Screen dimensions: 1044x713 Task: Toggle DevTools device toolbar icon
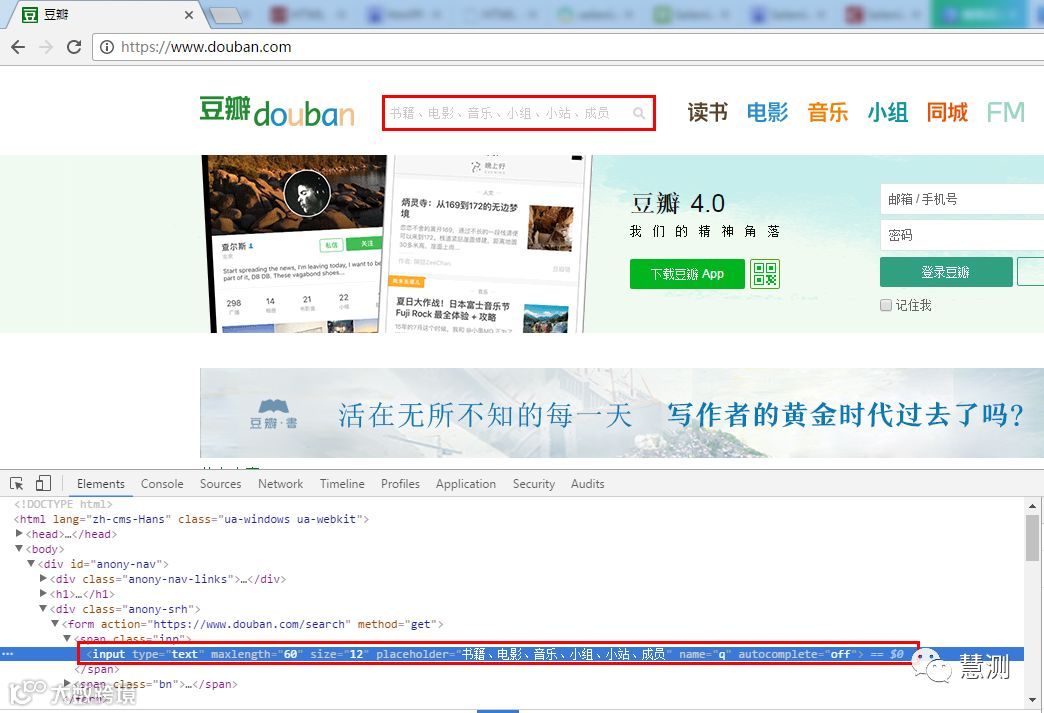tap(43, 483)
